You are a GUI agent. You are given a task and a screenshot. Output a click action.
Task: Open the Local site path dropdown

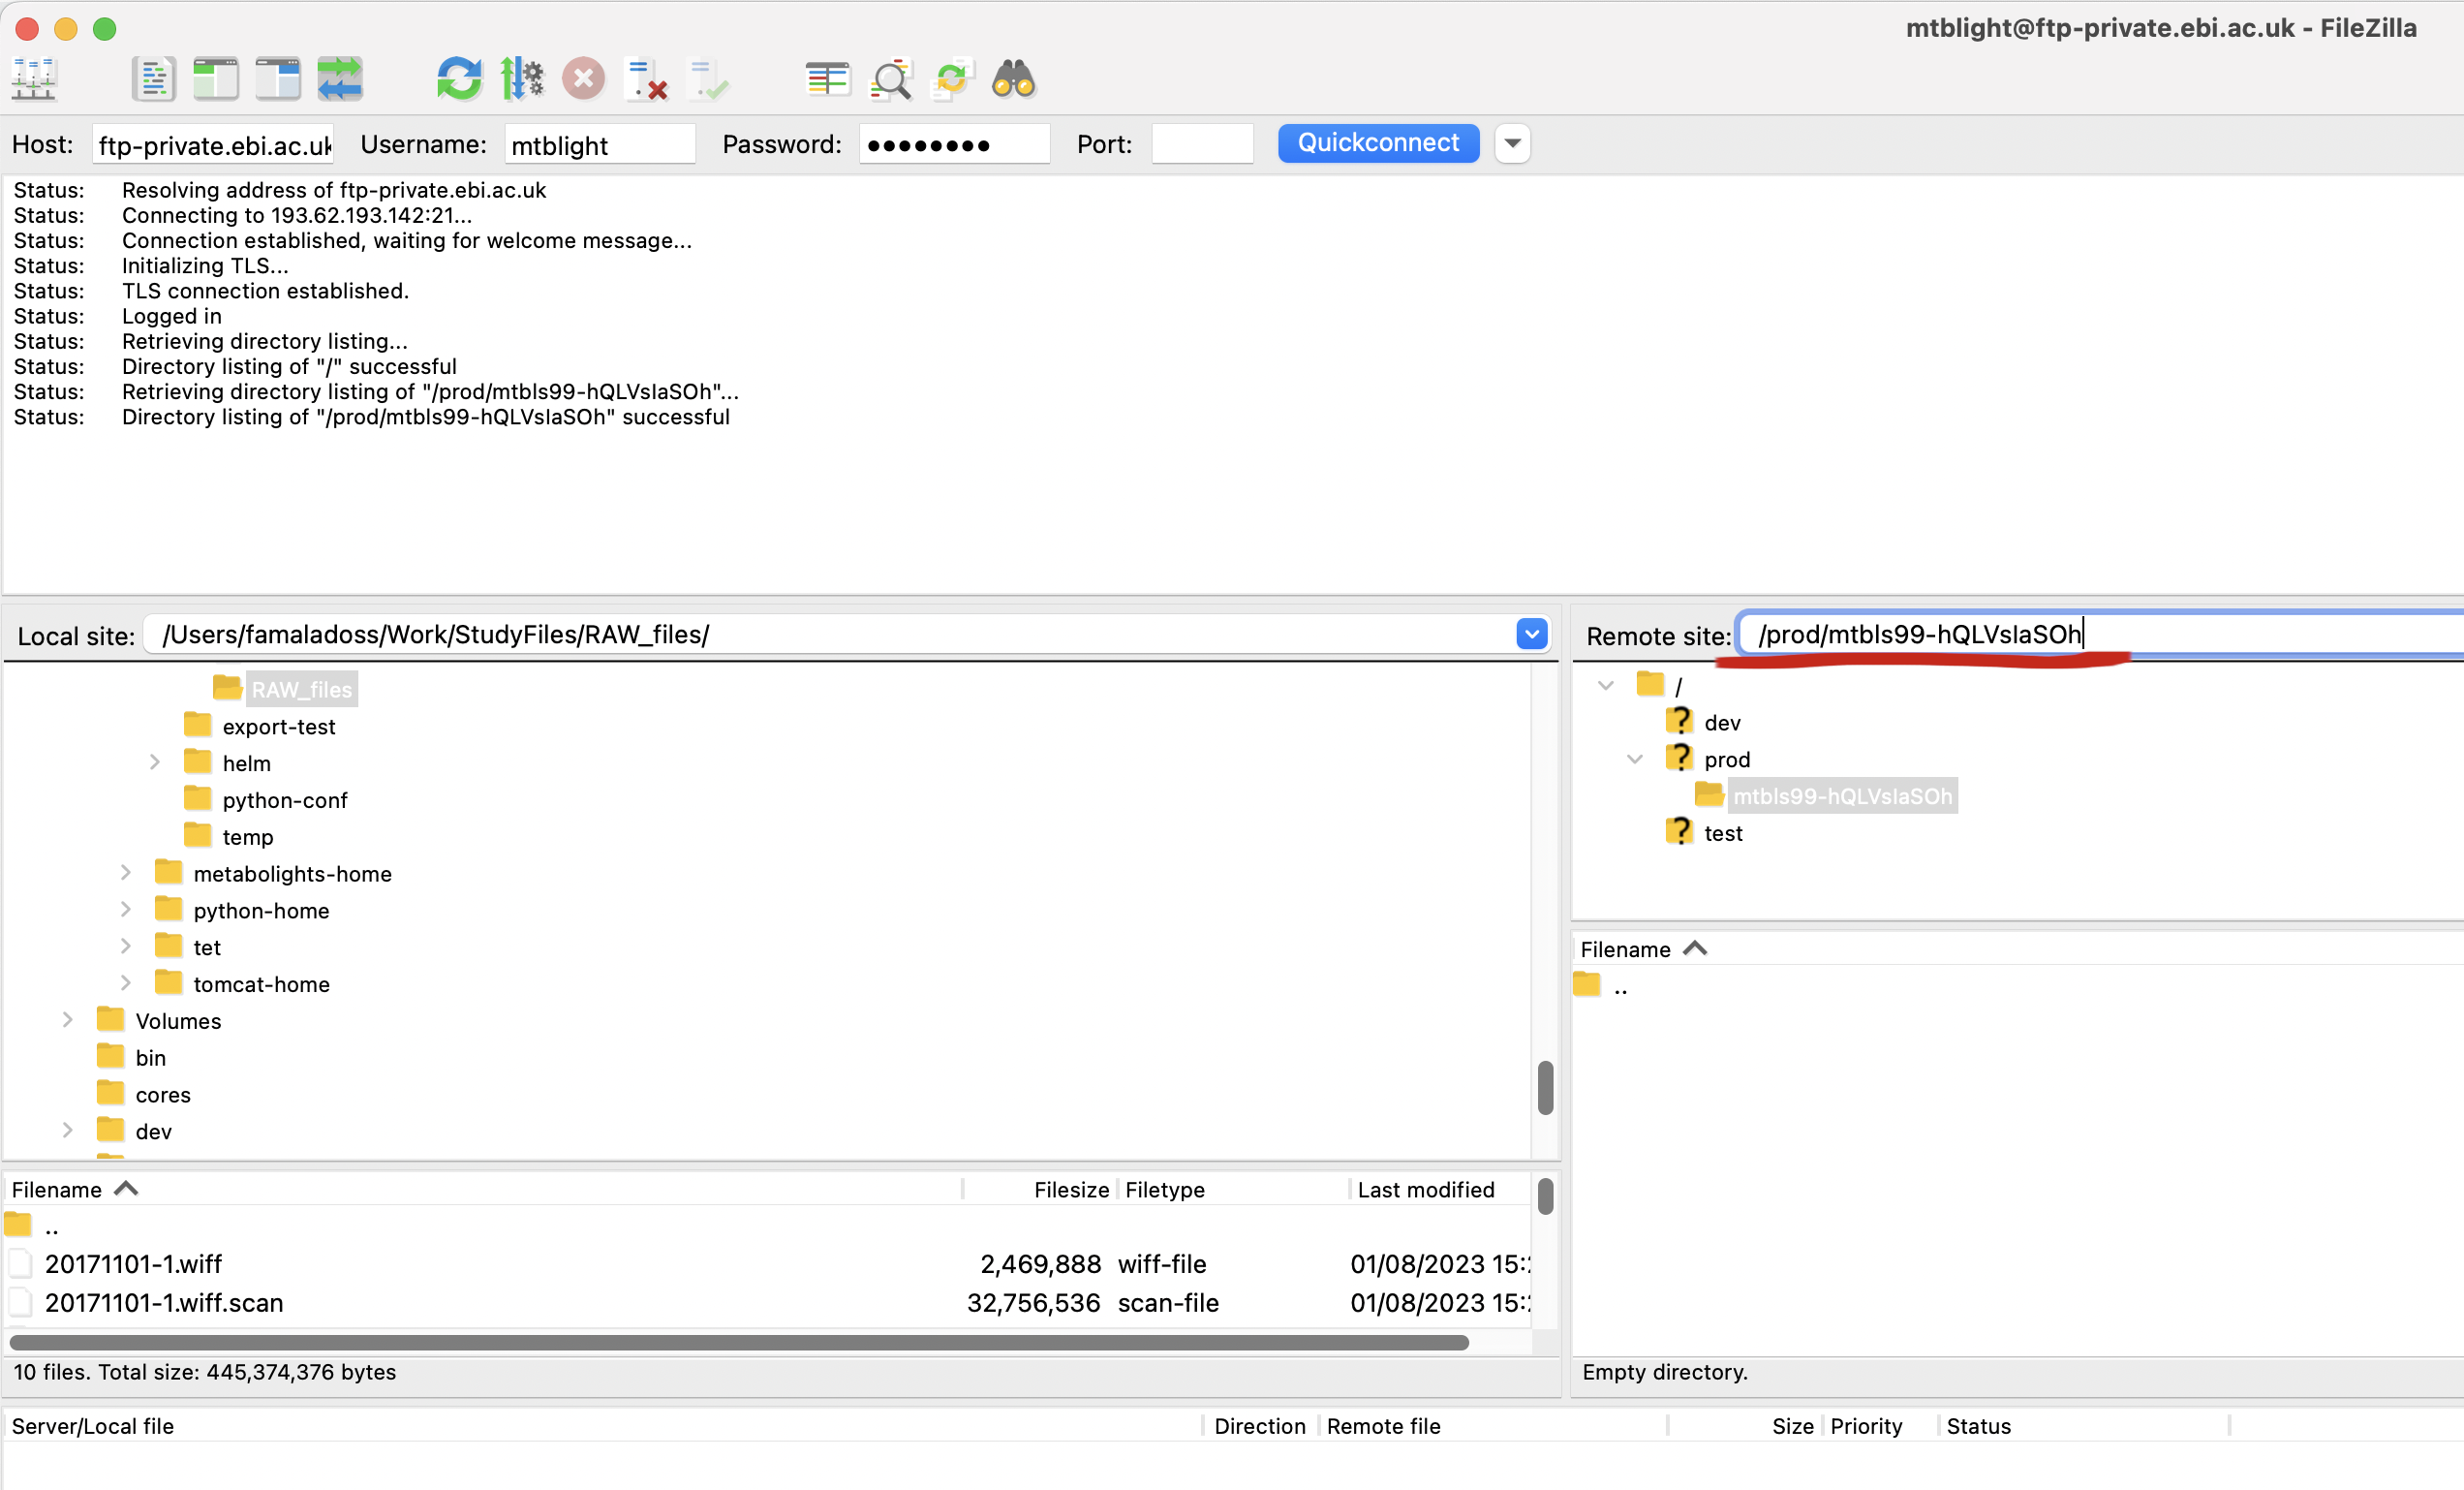point(1532,634)
